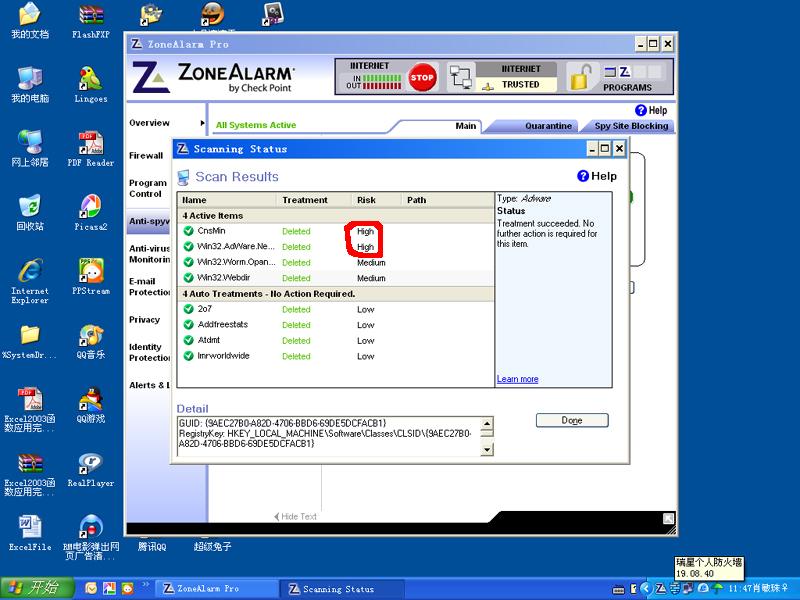Open Anti-virus Monitoring in sidebar
The image size is (800, 600).
[x=149, y=254]
